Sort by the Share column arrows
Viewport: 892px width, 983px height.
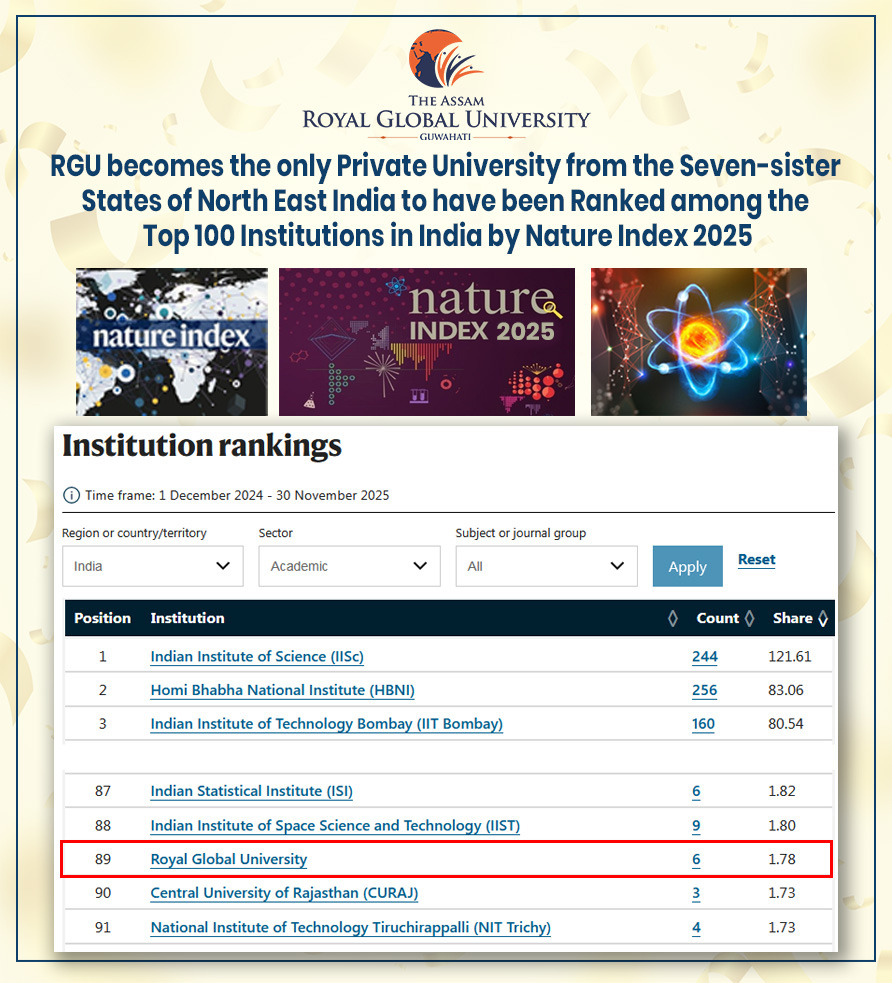pos(823,619)
